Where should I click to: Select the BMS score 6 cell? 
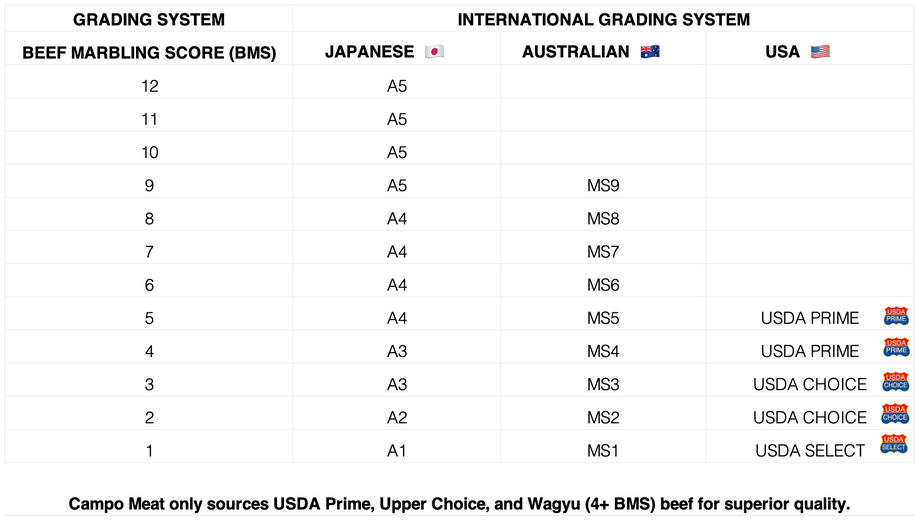(x=149, y=285)
